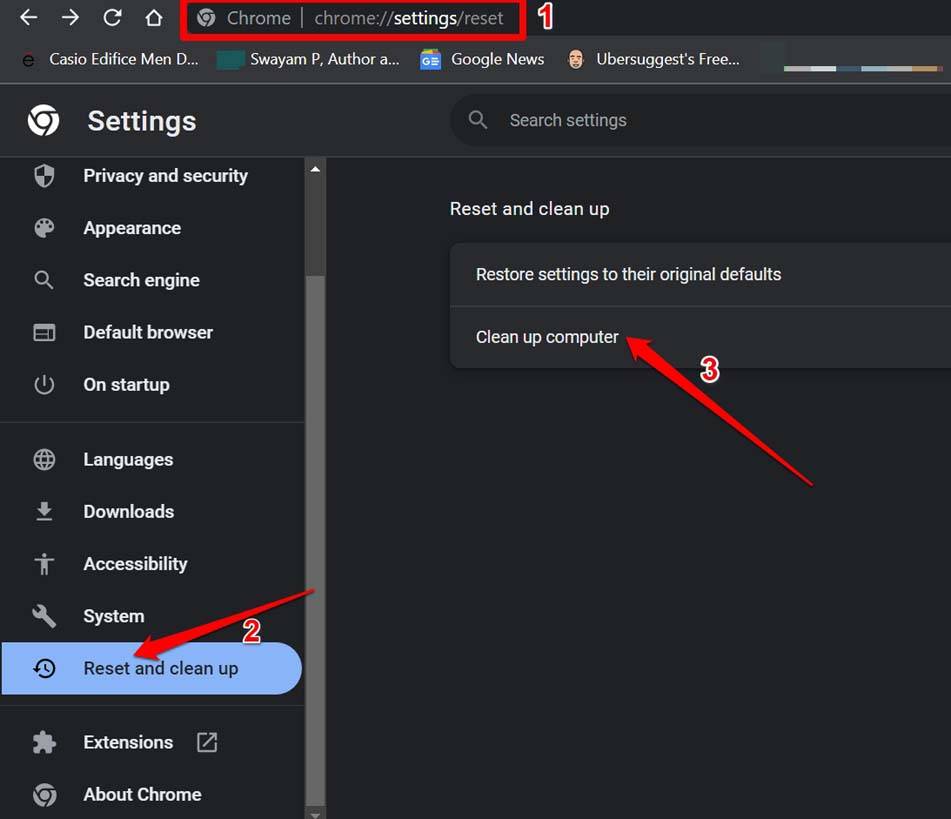
Task: Open Extensions via the external link icon
Action: (x=207, y=742)
